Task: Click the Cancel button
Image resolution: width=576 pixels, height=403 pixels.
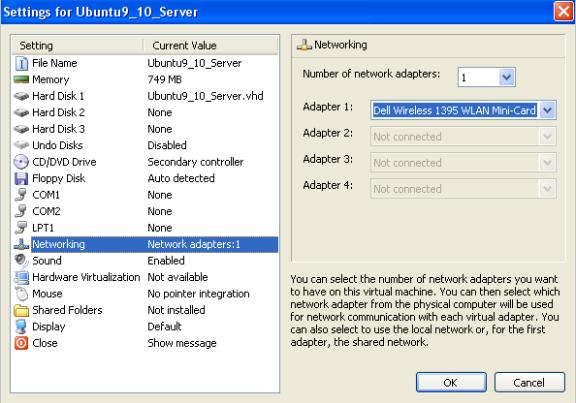Action: point(529,382)
